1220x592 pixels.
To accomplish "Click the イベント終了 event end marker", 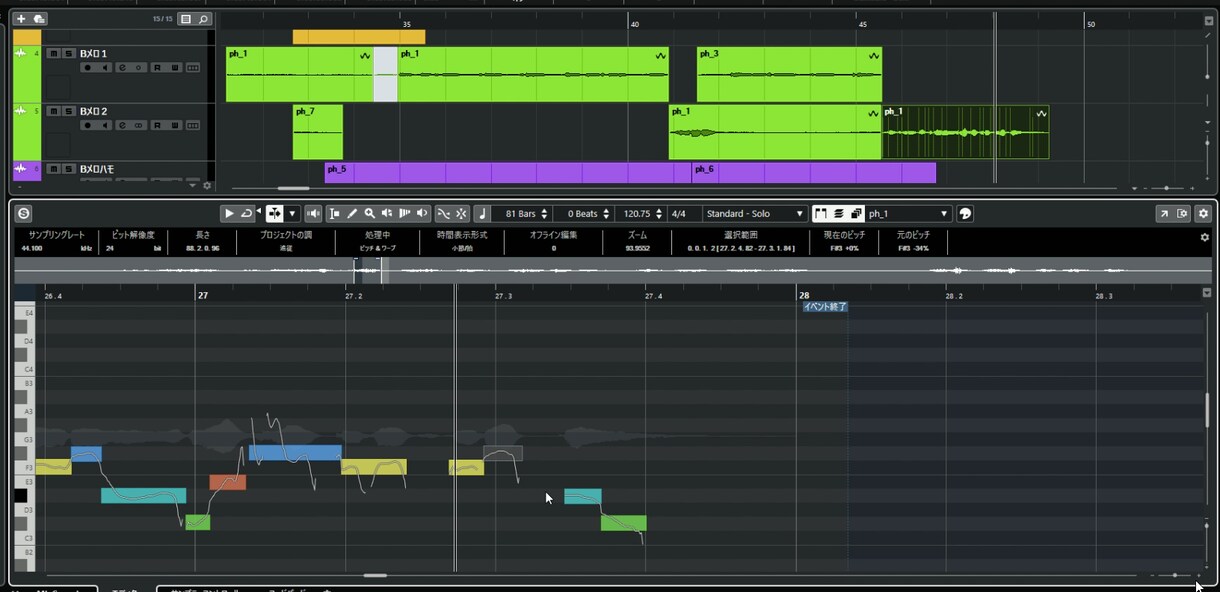I will coord(826,307).
